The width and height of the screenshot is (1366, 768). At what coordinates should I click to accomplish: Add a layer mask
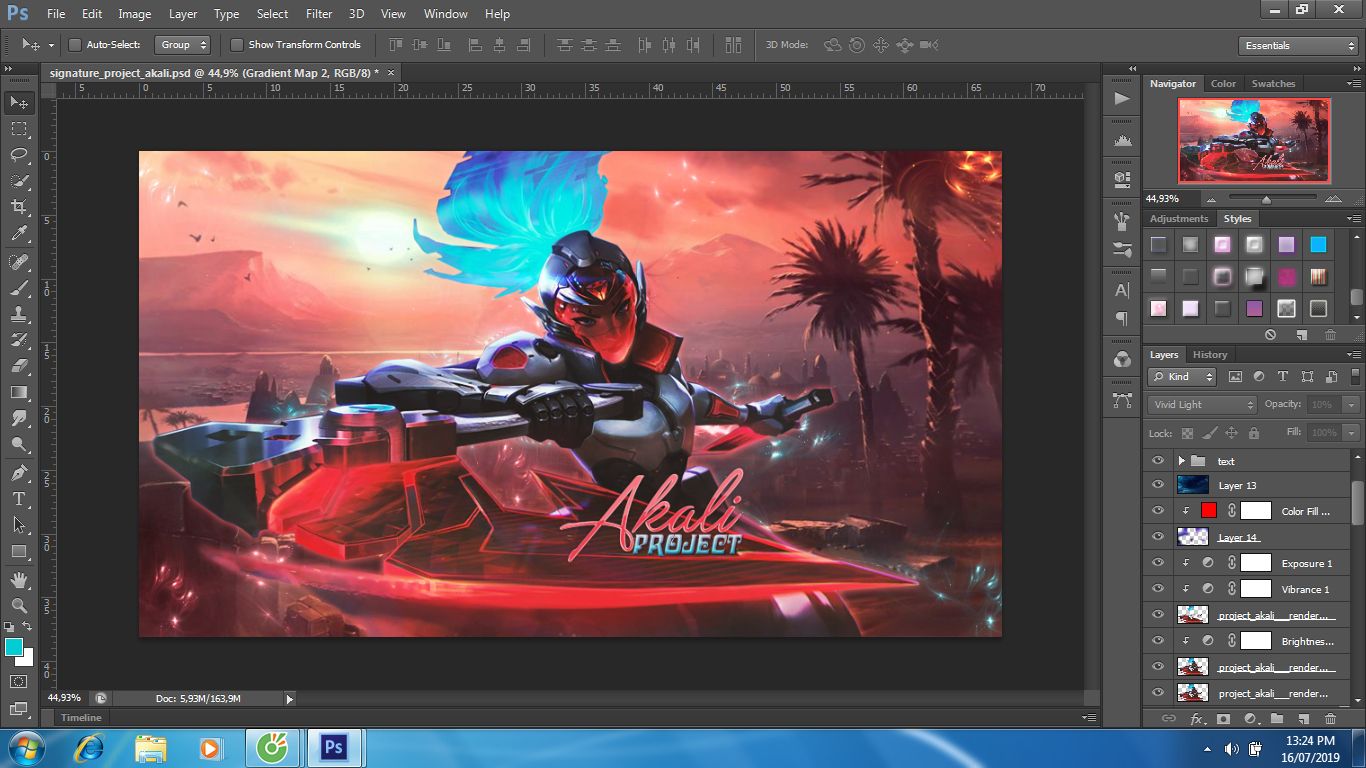[x=1222, y=718]
